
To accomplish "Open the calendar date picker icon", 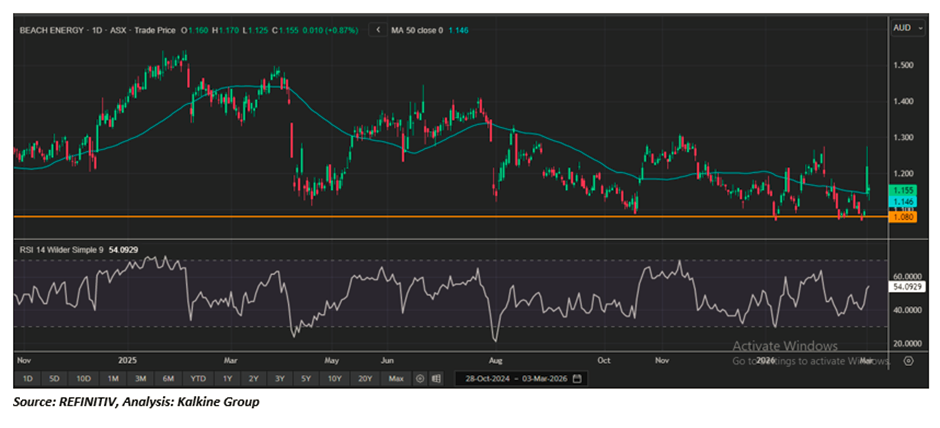I will (x=577, y=379).
